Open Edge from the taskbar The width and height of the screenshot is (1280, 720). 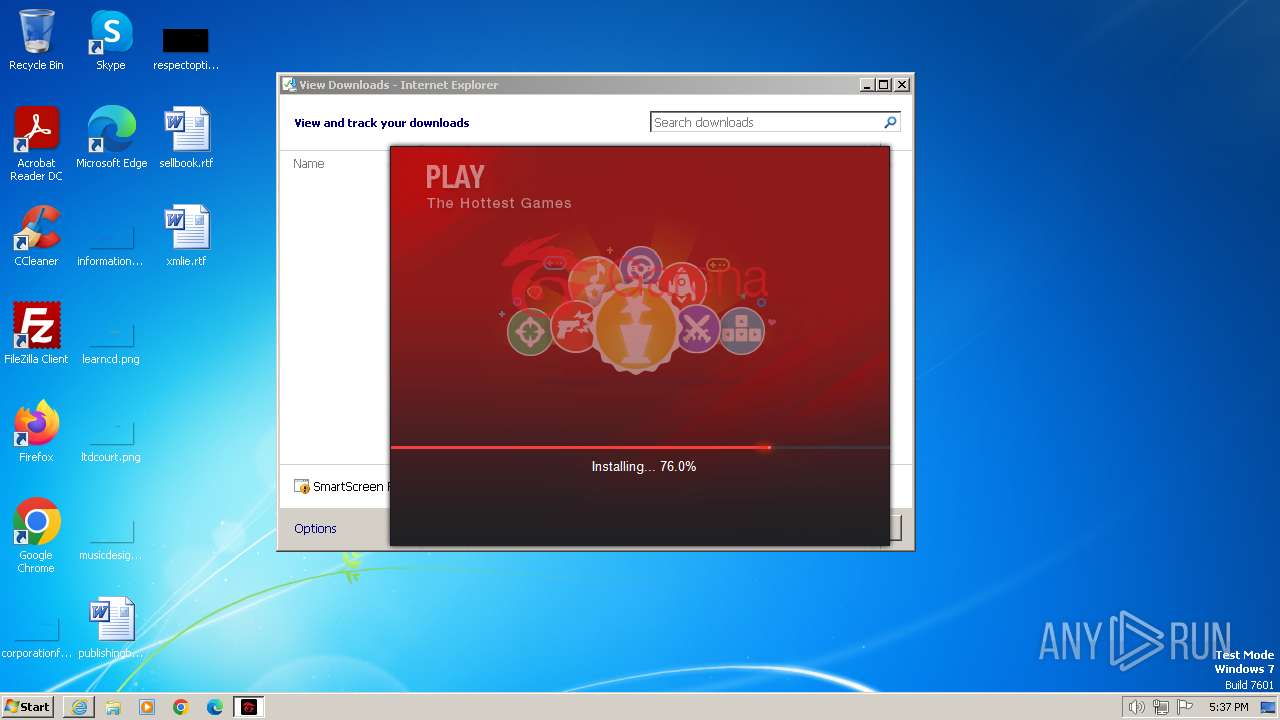[x=215, y=707]
